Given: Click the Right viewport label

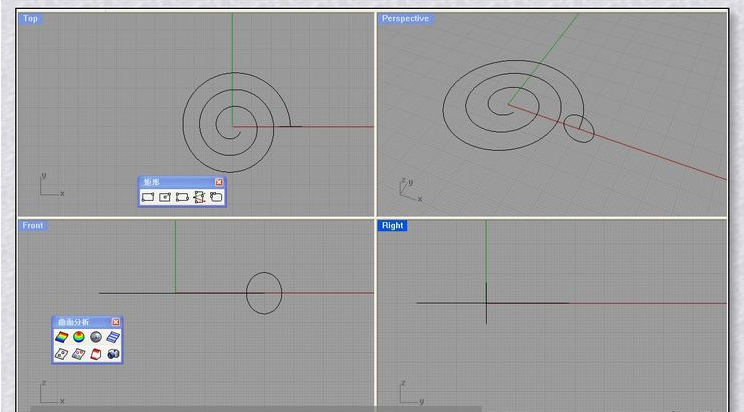Looking at the screenshot, I should point(392,225).
